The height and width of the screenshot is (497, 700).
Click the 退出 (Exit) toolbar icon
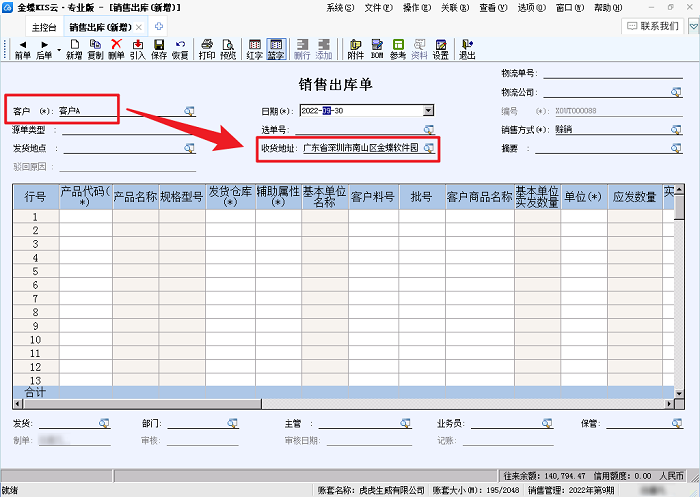[x=466, y=49]
